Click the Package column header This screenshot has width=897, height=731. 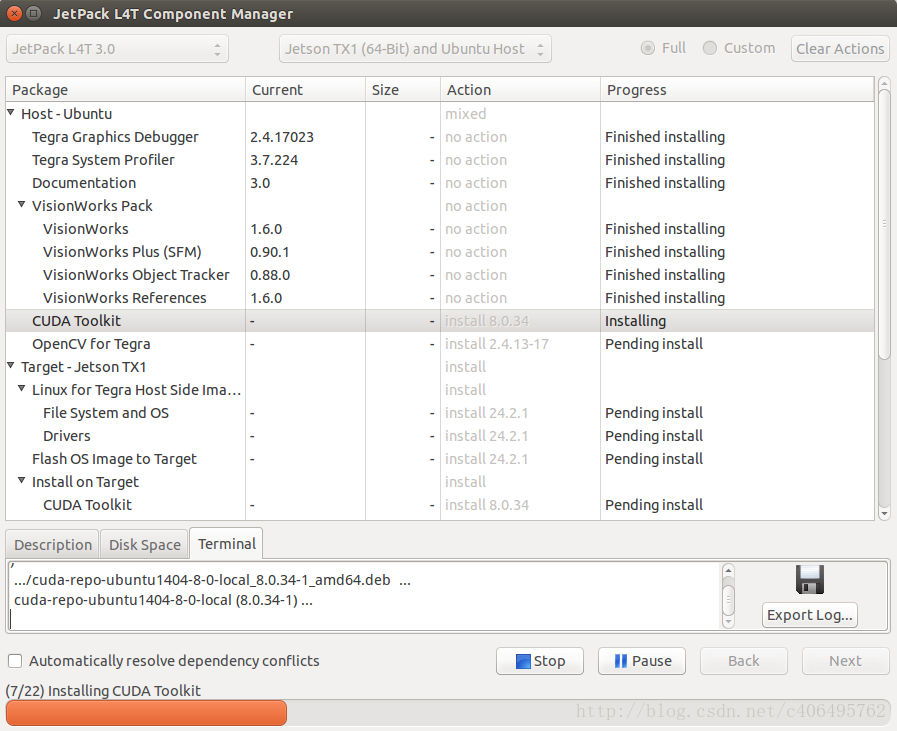126,90
